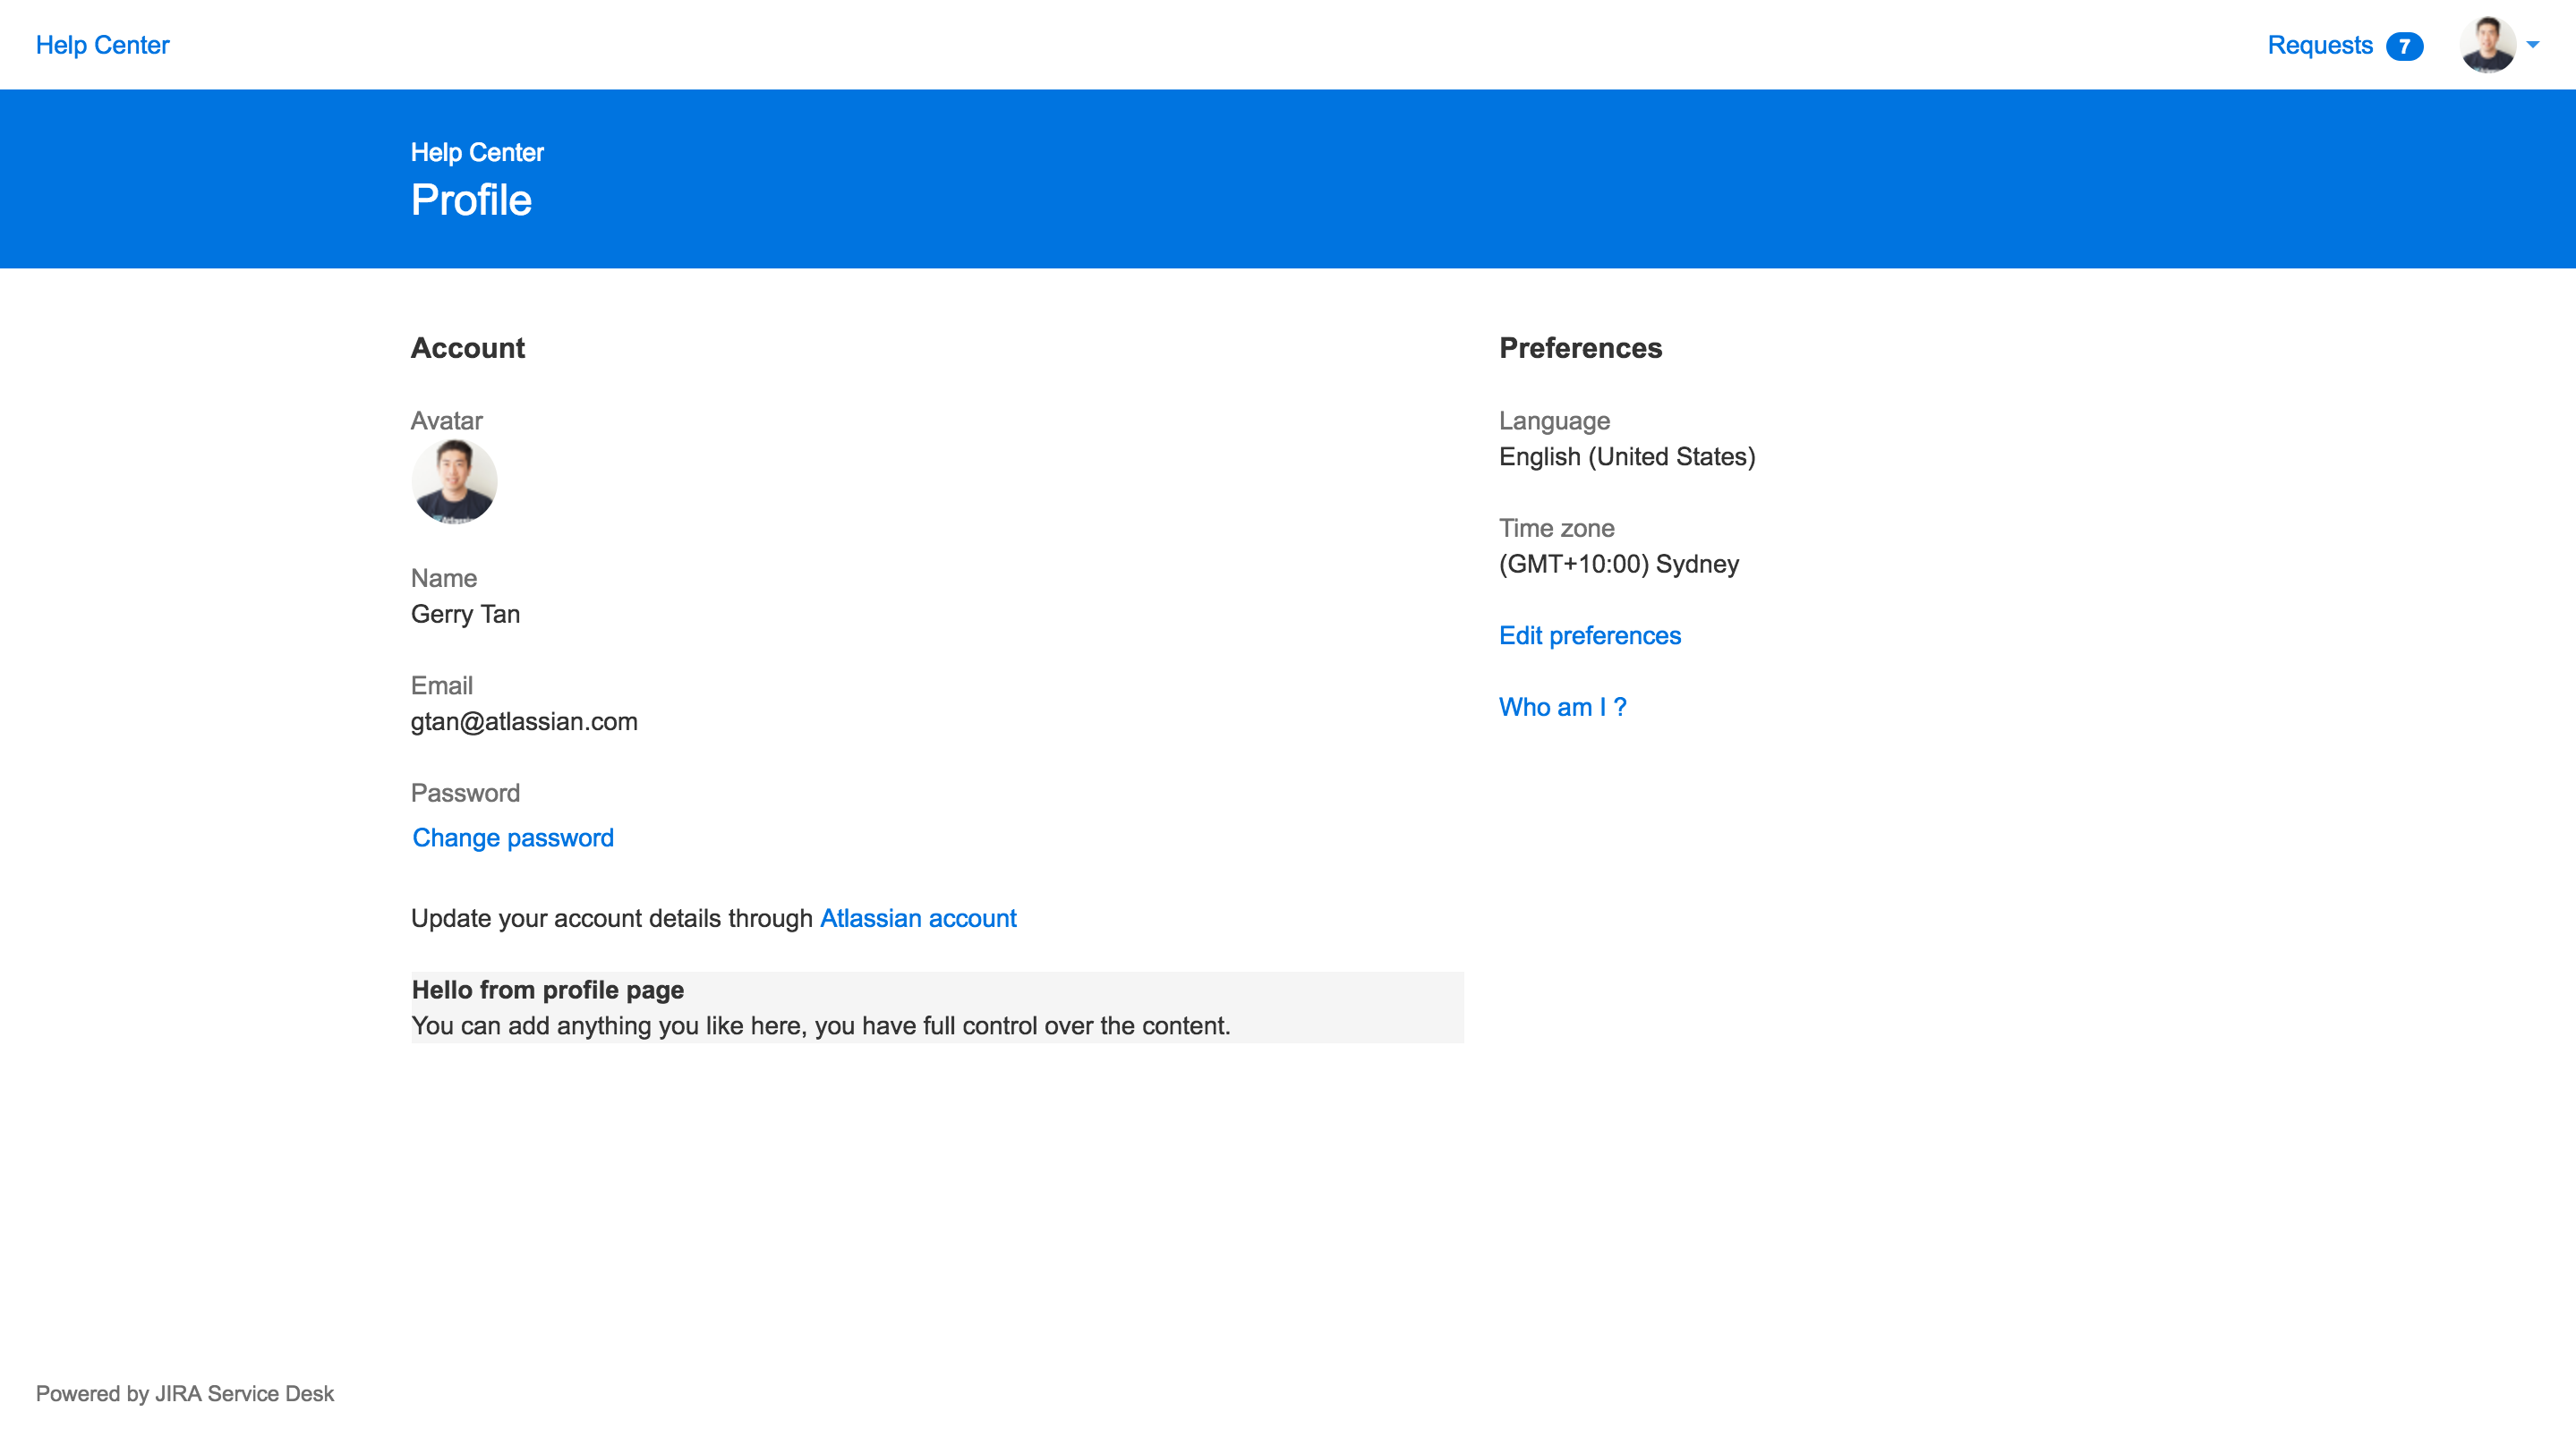Click the 'Hello from profile page' heading
This screenshot has width=2576, height=1437.
pyautogui.click(x=548, y=990)
